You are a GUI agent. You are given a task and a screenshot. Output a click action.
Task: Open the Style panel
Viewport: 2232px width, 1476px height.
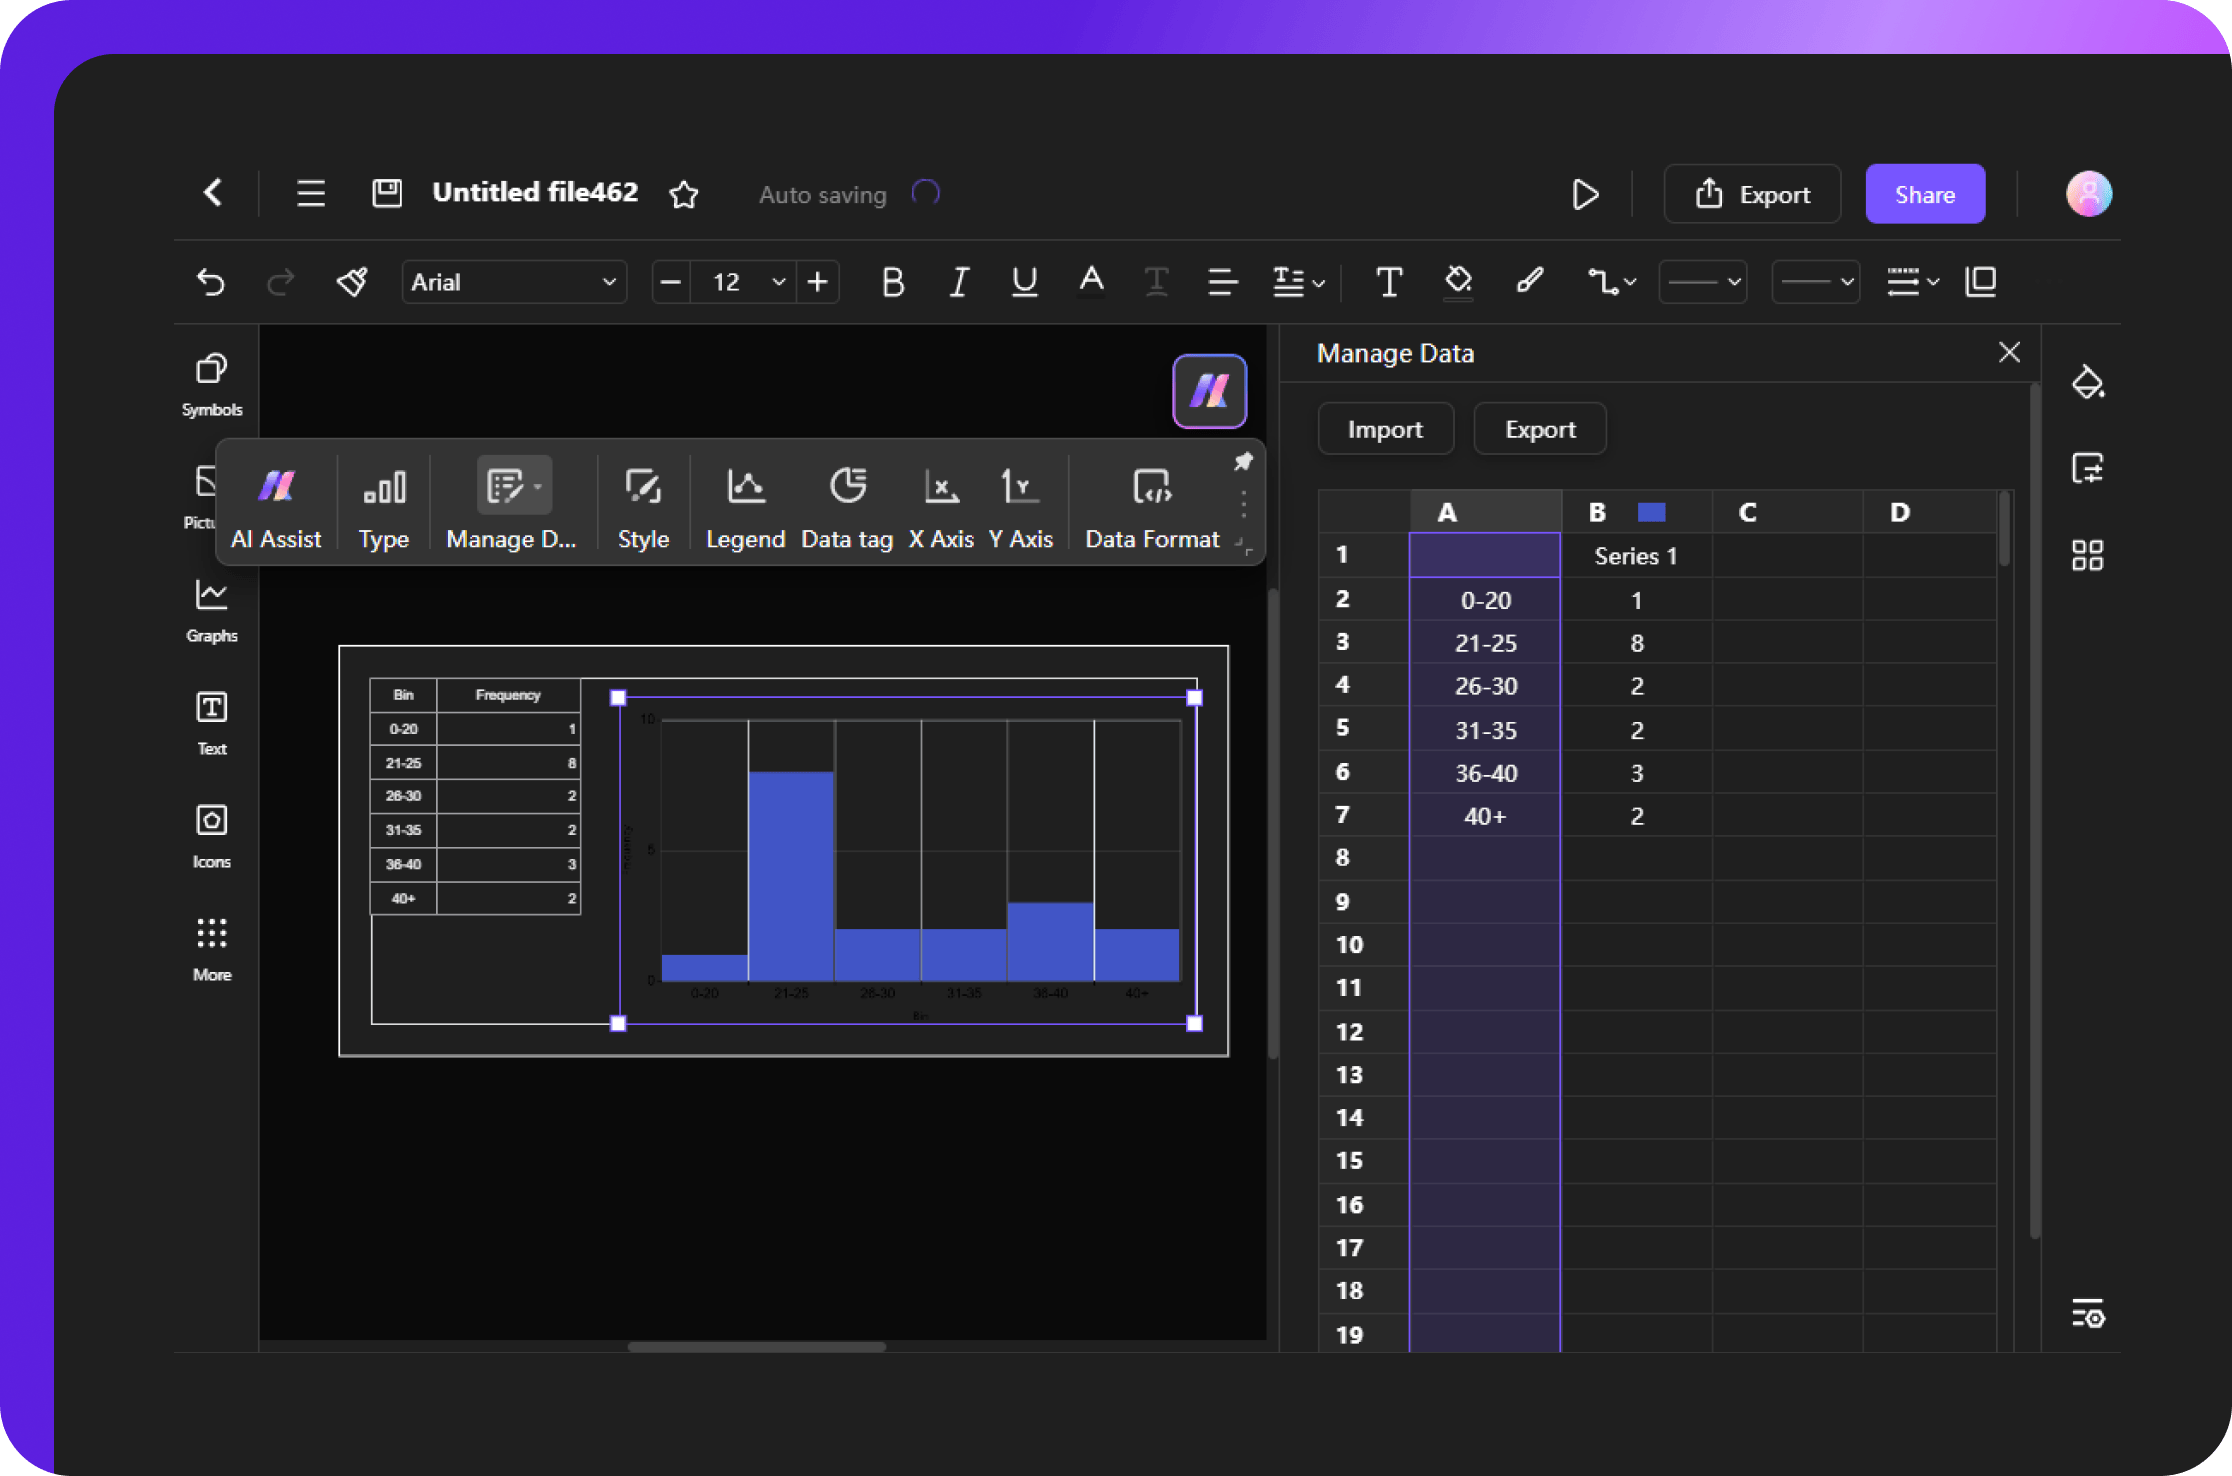click(642, 504)
